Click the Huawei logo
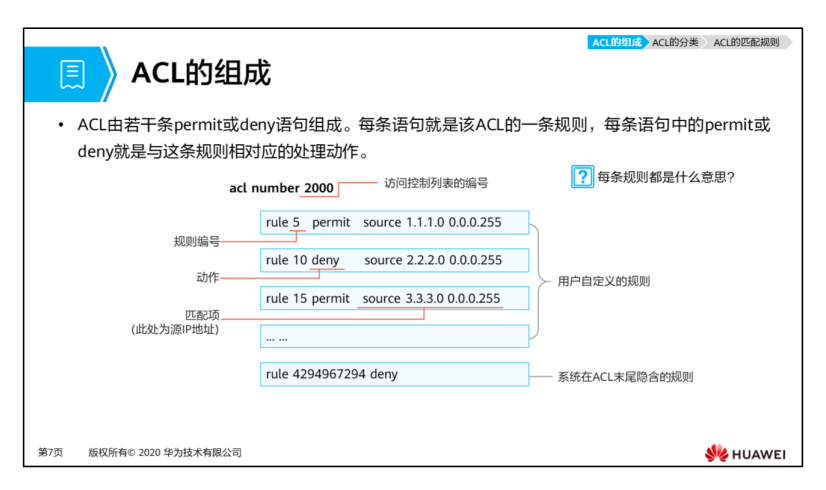Viewport: 826px width, 490px height. pos(745,454)
